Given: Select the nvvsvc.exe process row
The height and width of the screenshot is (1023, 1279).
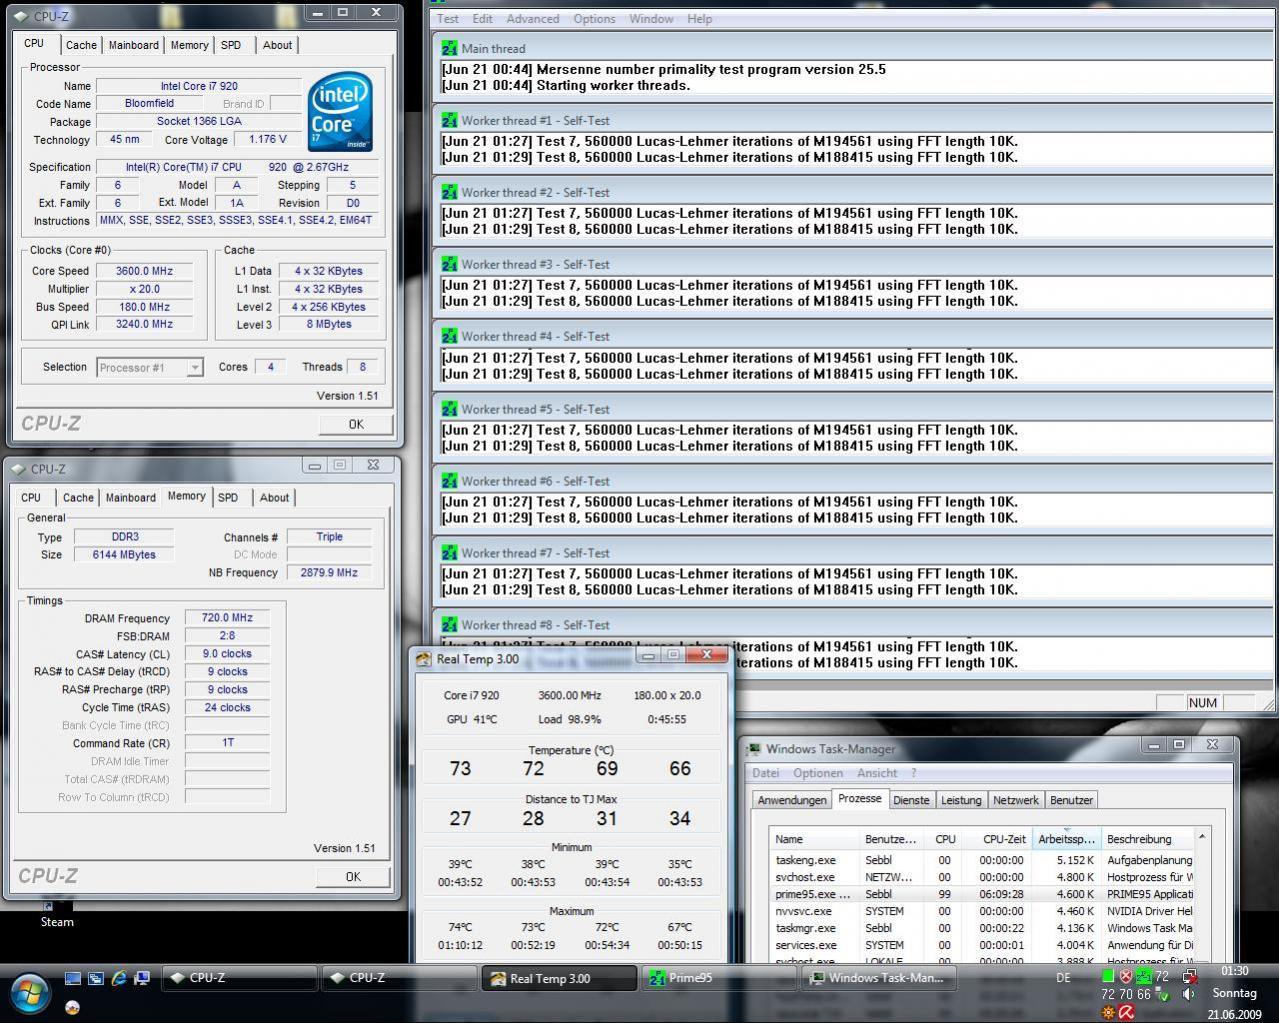Looking at the screenshot, I should [x=982, y=911].
